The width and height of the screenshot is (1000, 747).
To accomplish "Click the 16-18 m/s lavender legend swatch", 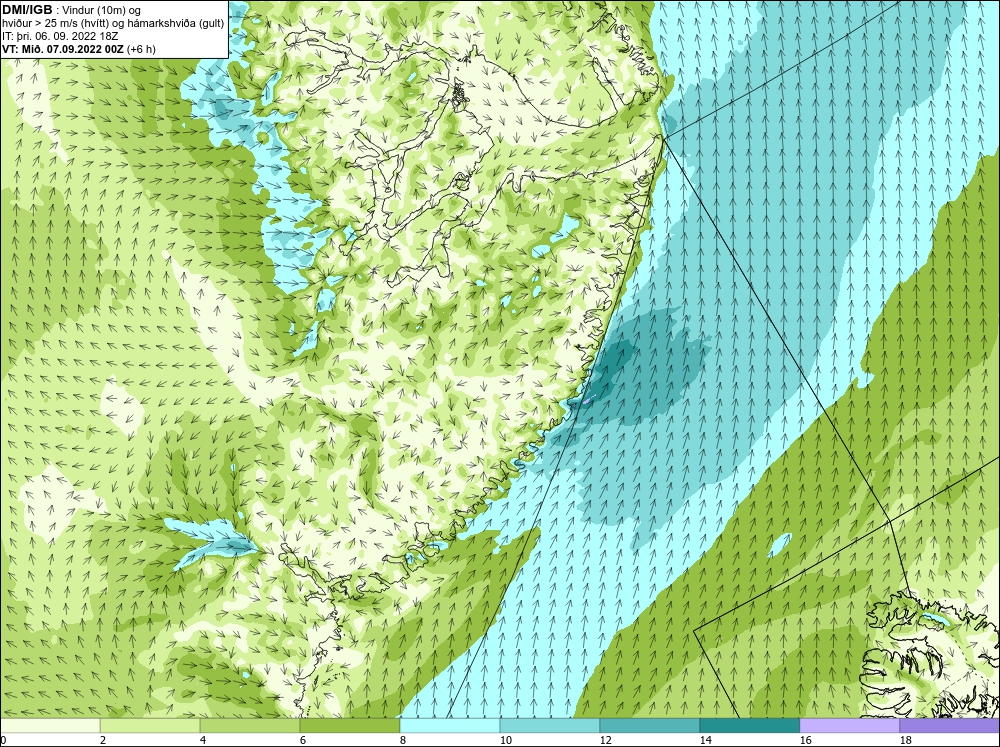I will click(849, 726).
